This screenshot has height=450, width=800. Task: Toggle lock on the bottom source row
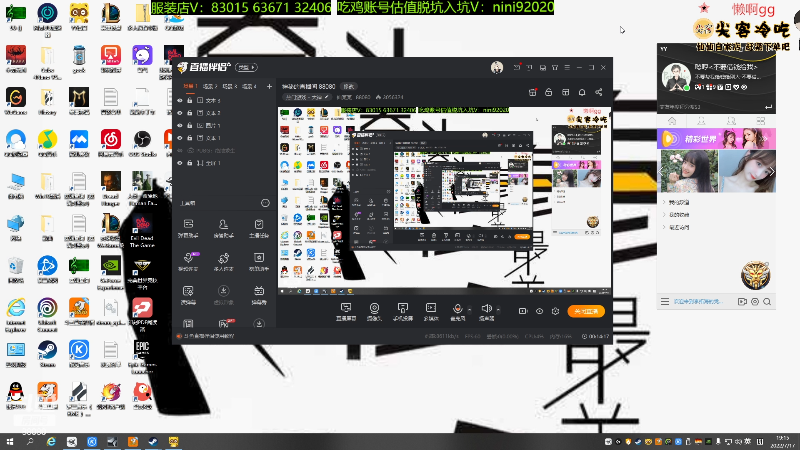pyautogui.click(x=189, y=163)
